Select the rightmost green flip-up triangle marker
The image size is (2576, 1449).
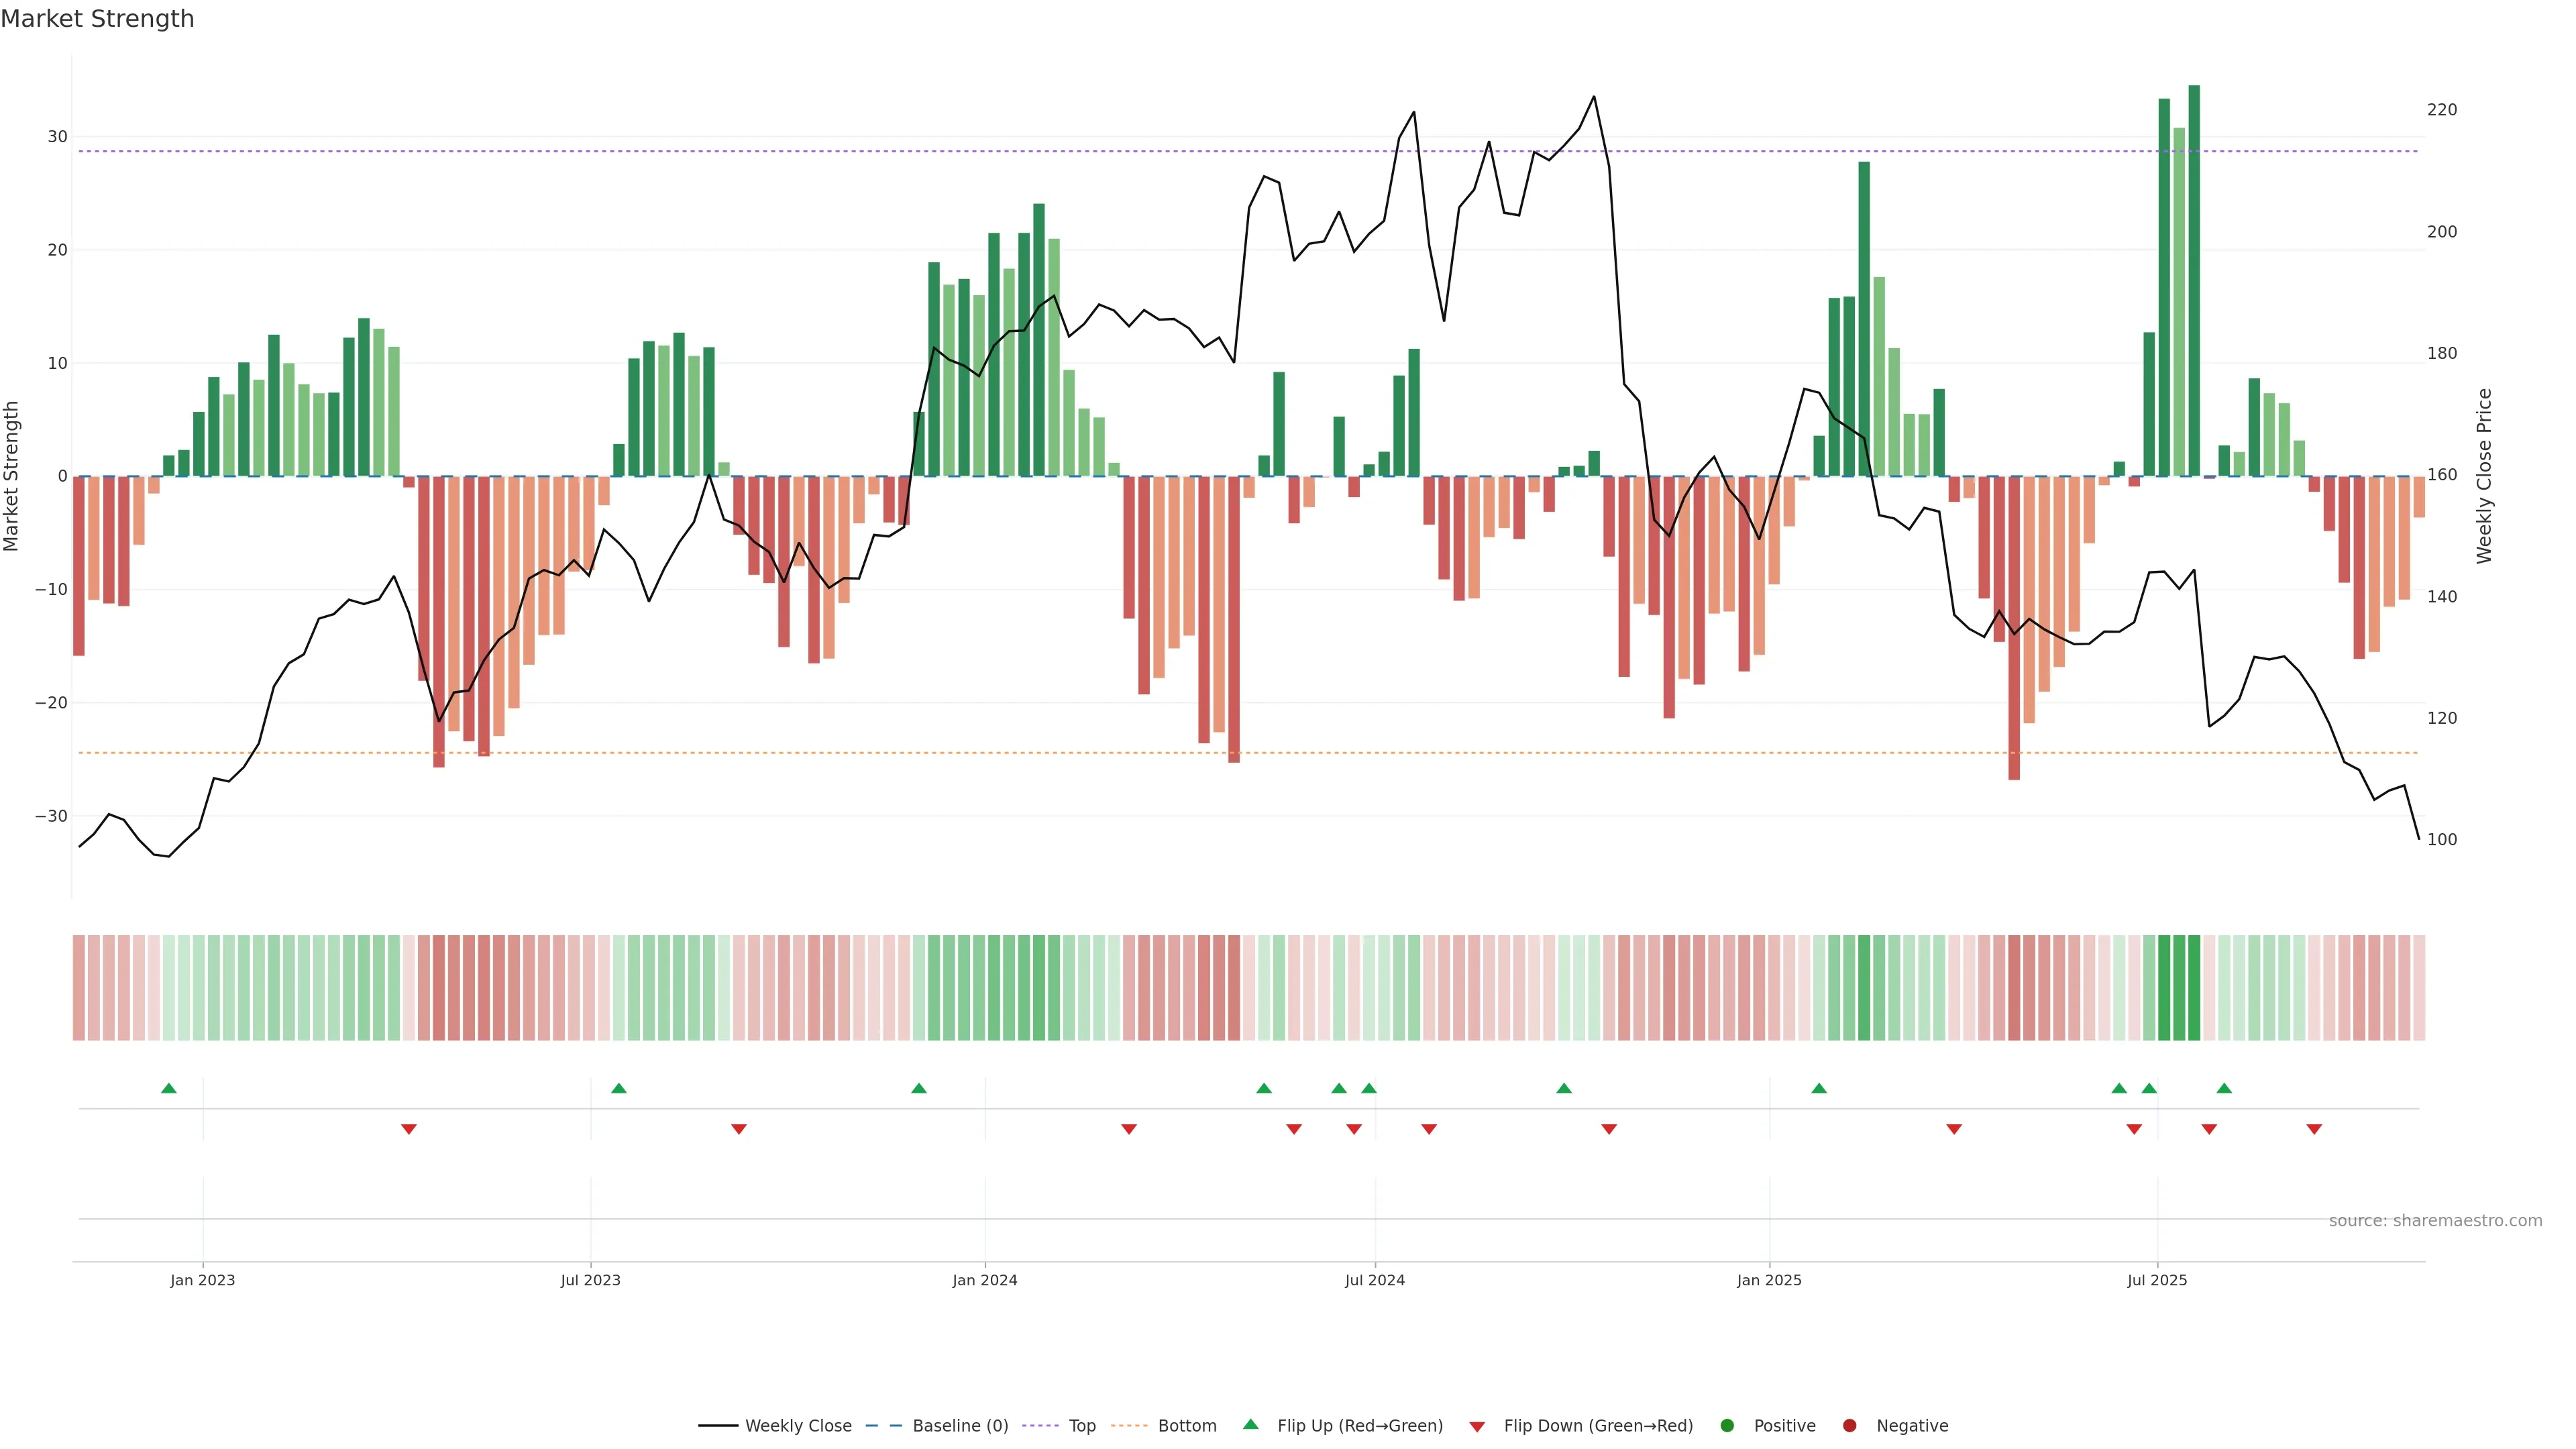(x=2224, y=1088)
